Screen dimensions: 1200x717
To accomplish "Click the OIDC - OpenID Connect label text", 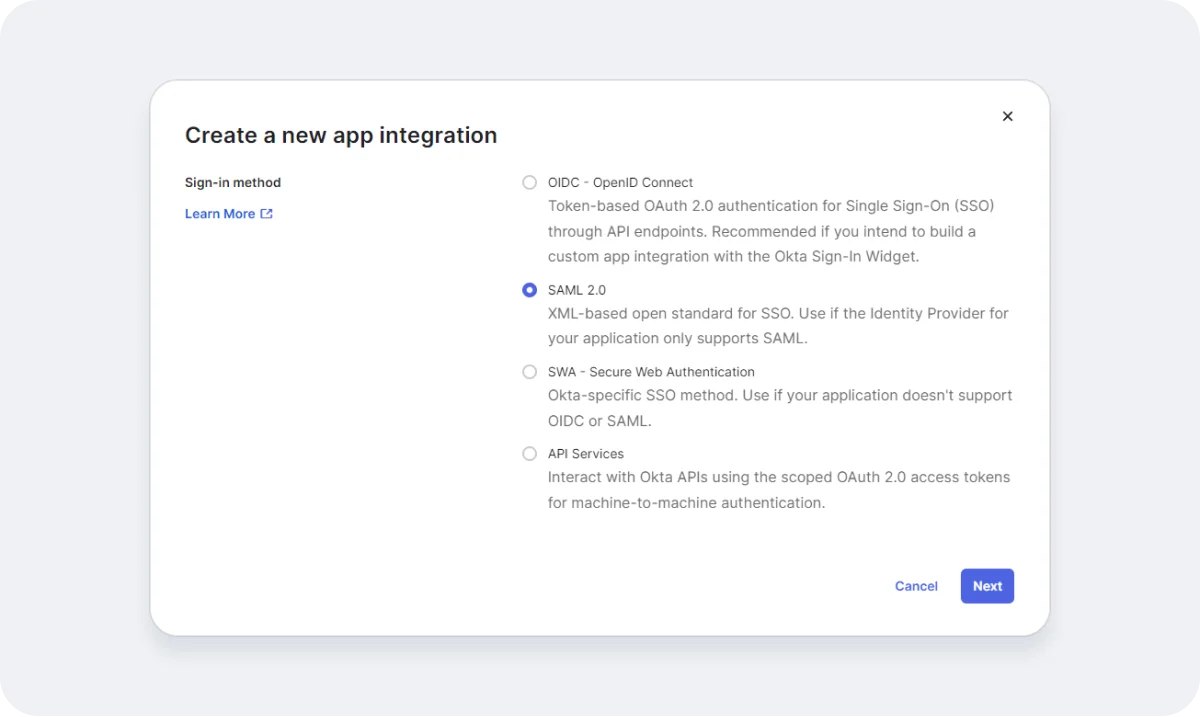I will (620, 182).
